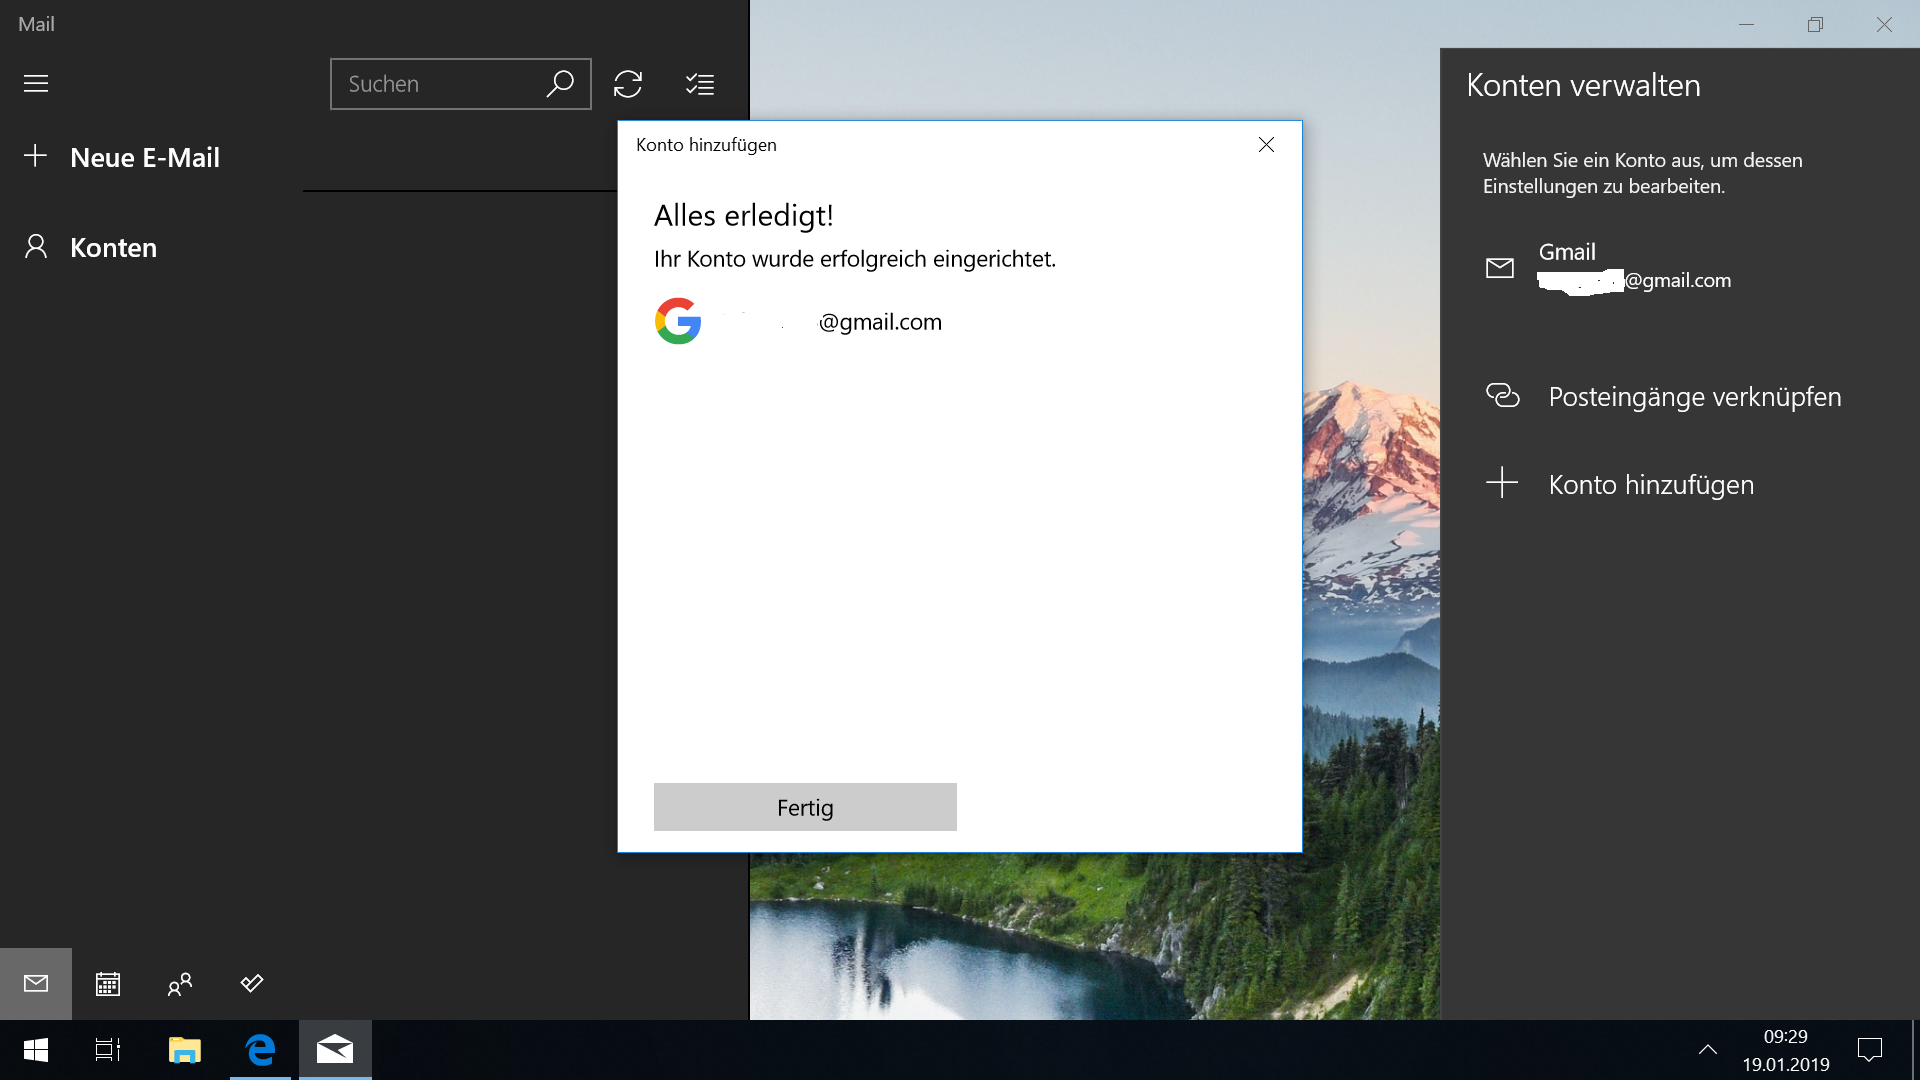Click the Fertig button
This screenshot has height=1080, width=1920.
805,807
